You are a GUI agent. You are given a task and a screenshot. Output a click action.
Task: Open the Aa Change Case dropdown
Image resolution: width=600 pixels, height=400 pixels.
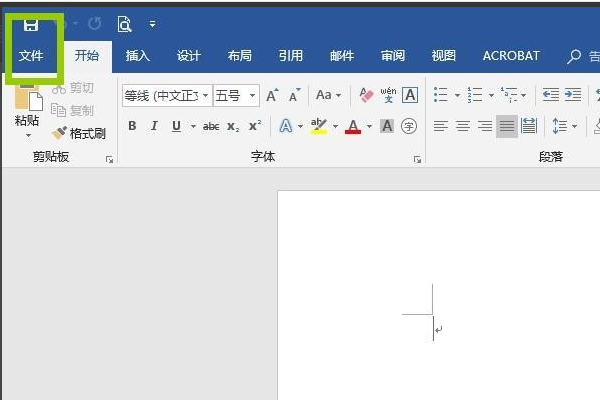(328, 95)
